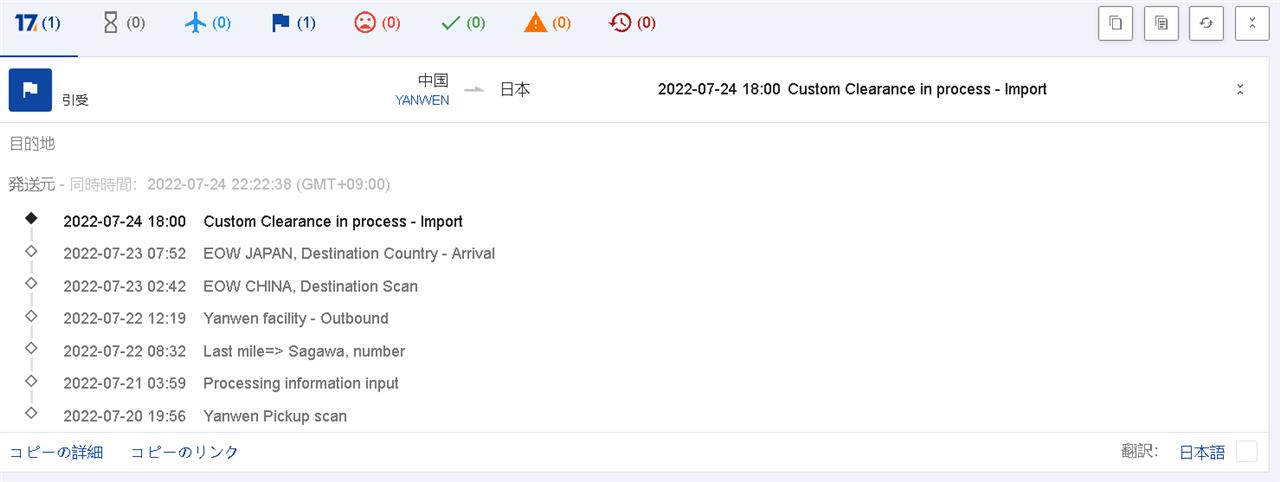Click the 日本 destination country text
Screen dimensions: 1280x482
[515, 89]
